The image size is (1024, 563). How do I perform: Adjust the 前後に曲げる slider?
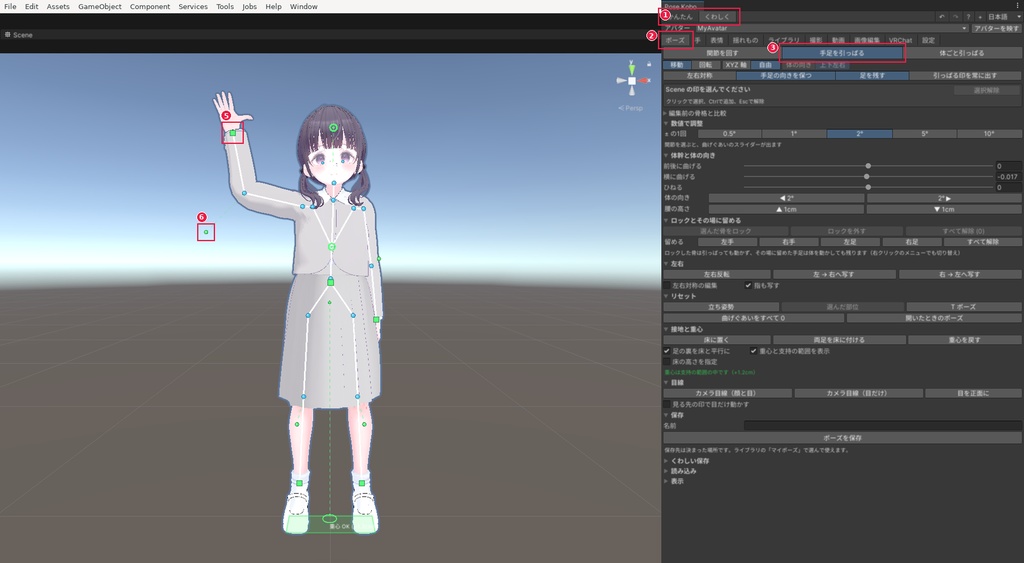click(x=867, y=166)
